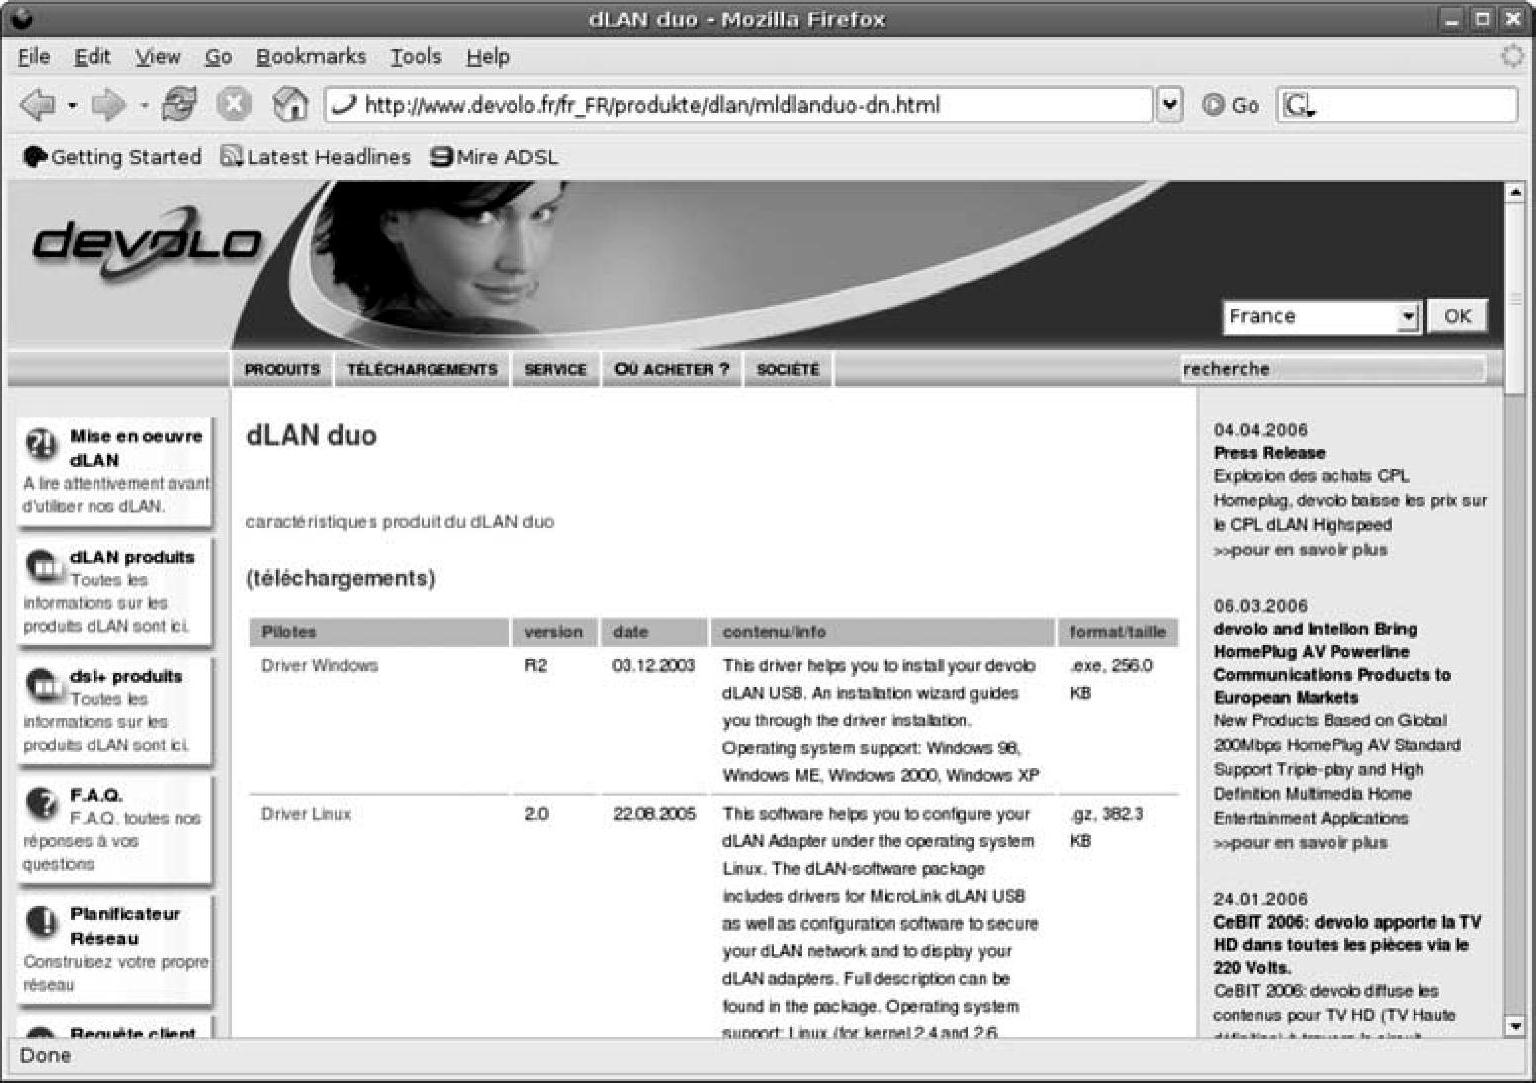Follow the pour en savoir plus link under Press Release
The height and width of the screenshot is (1083, 1536).
pos(1301,549)
